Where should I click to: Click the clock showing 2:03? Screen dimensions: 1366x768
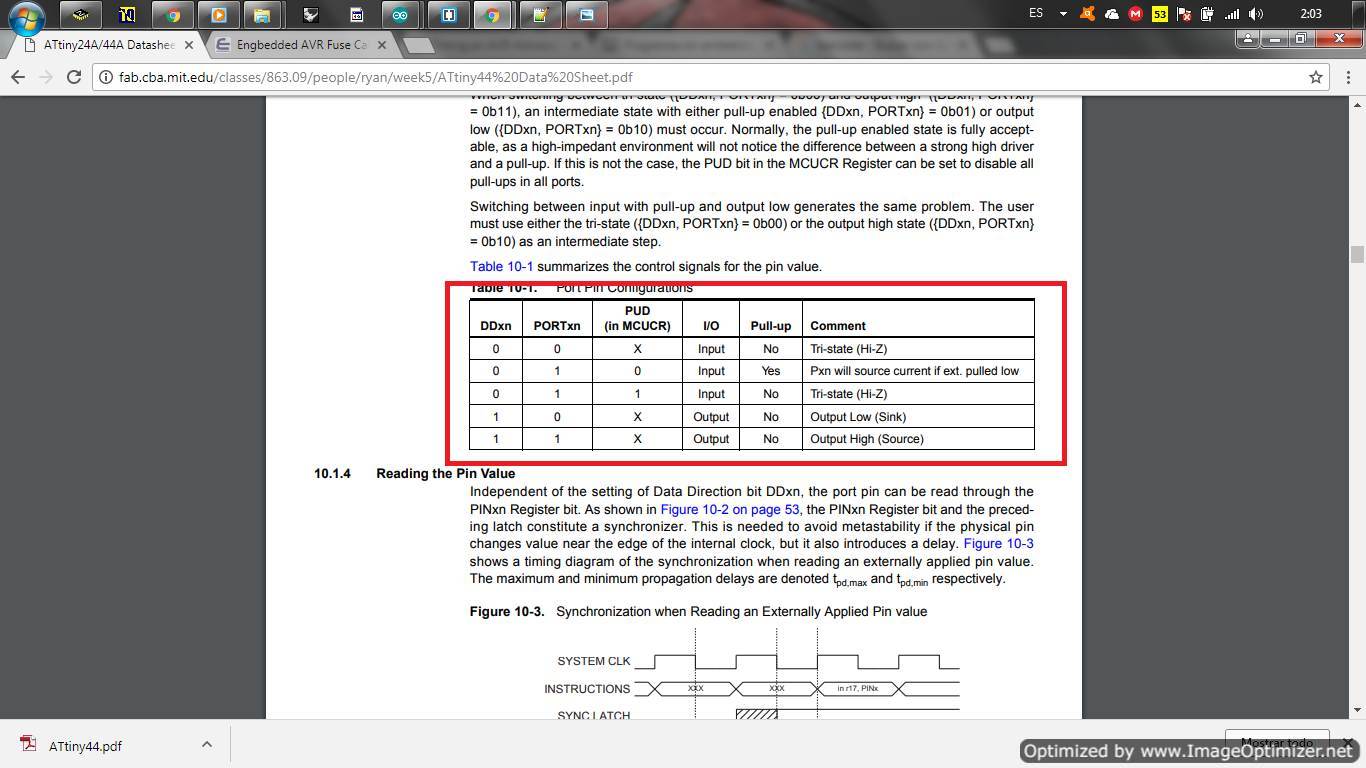point(1311,14)
